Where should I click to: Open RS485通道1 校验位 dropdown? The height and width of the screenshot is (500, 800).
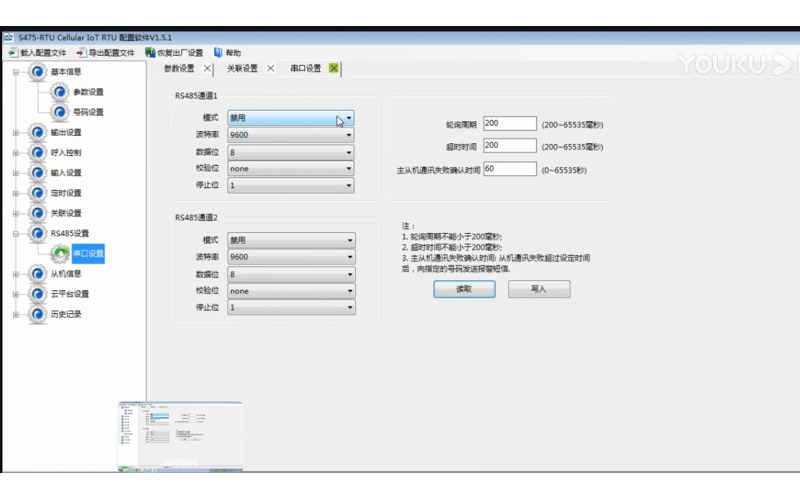291,168
